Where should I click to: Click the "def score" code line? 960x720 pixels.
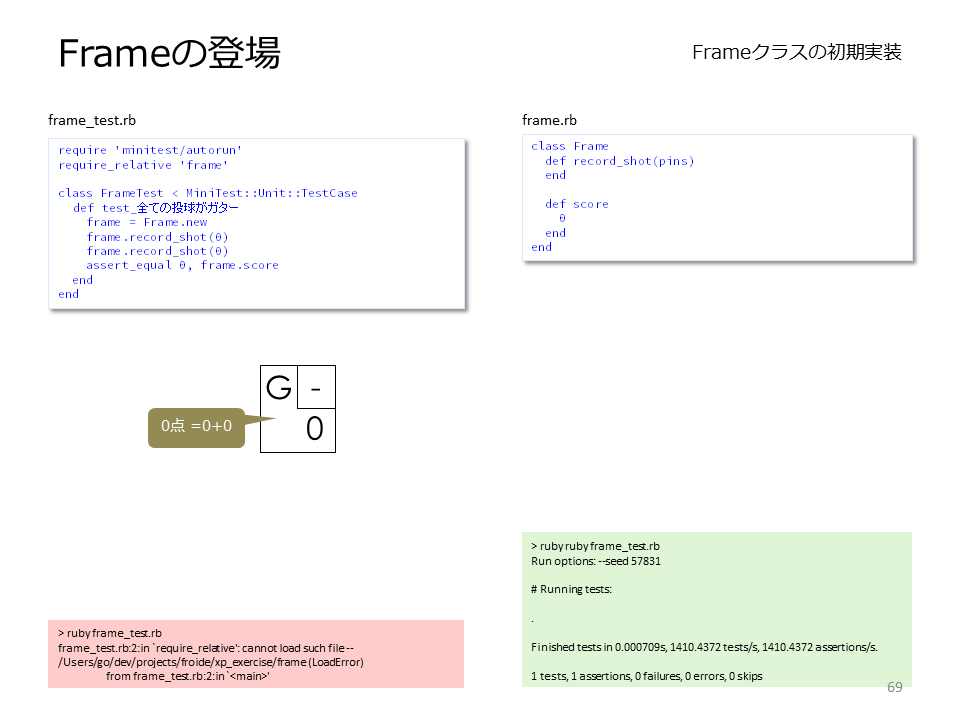tap(577, 204)
